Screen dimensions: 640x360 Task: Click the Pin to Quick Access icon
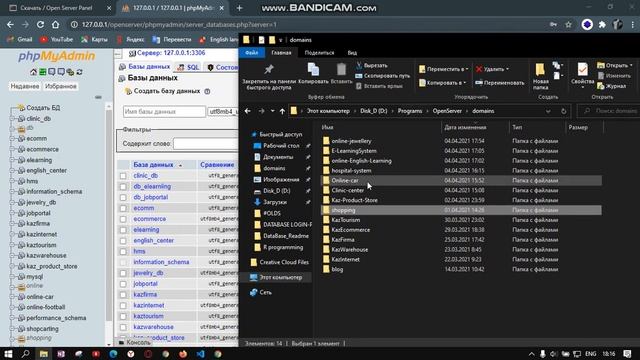tap(269, 69)
